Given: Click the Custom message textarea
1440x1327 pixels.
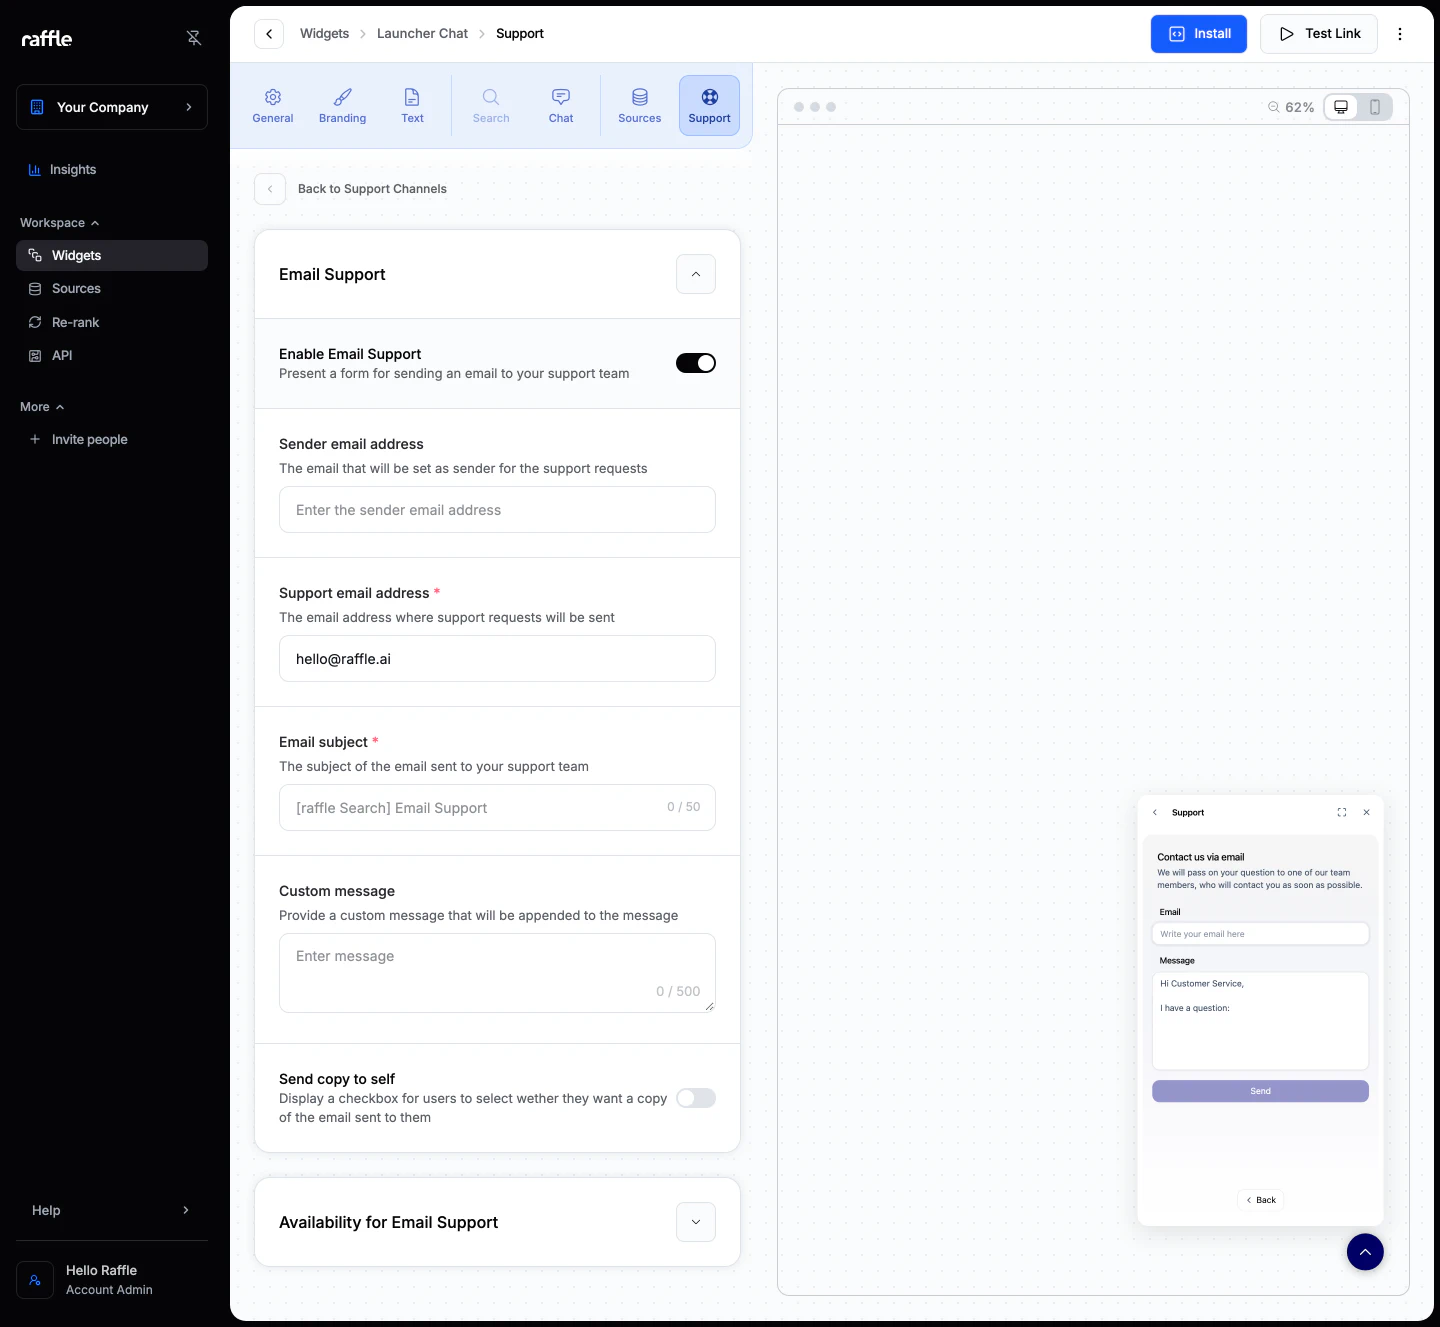Looking at the screenshot, I should point(497,973).
